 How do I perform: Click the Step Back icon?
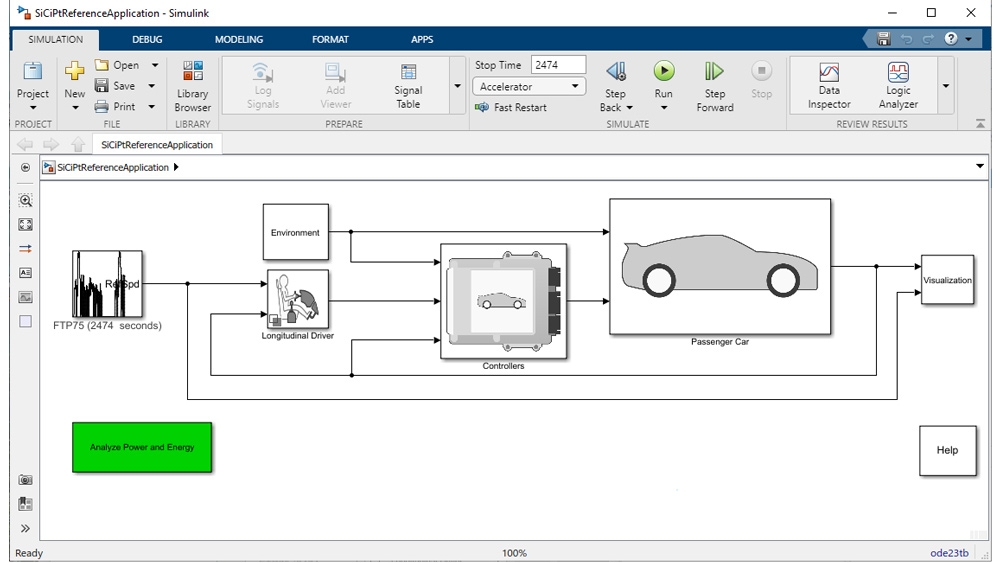coord(616,72)
